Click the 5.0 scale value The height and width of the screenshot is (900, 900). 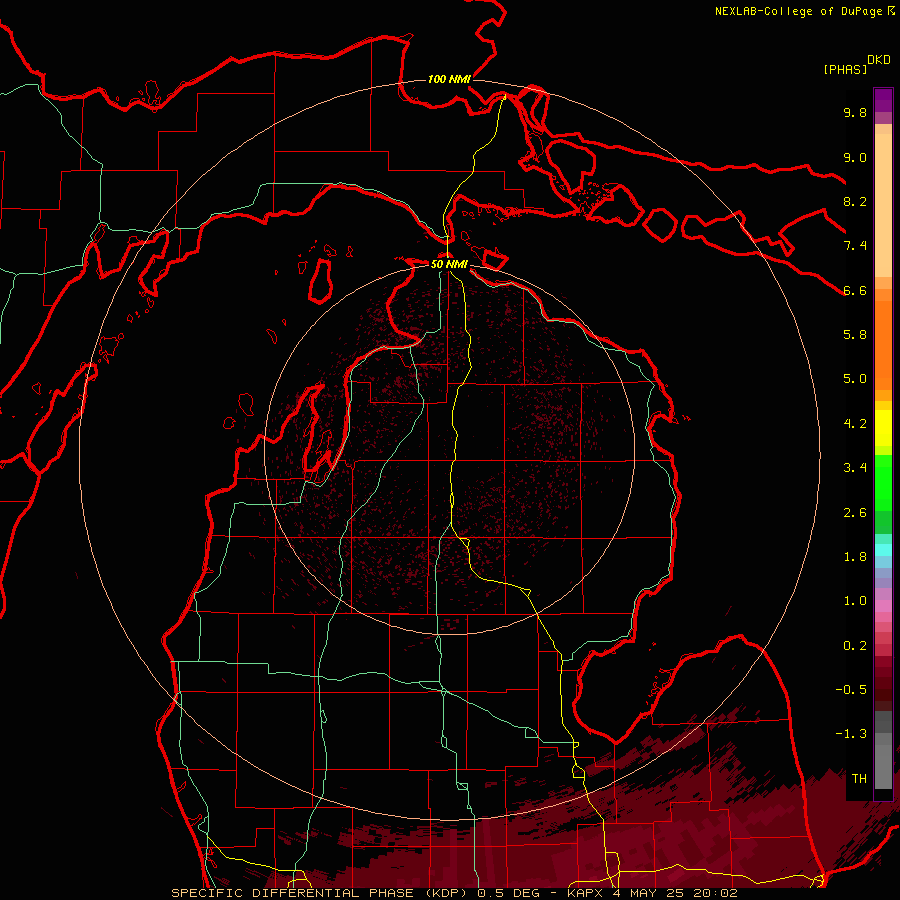[855, 379]
